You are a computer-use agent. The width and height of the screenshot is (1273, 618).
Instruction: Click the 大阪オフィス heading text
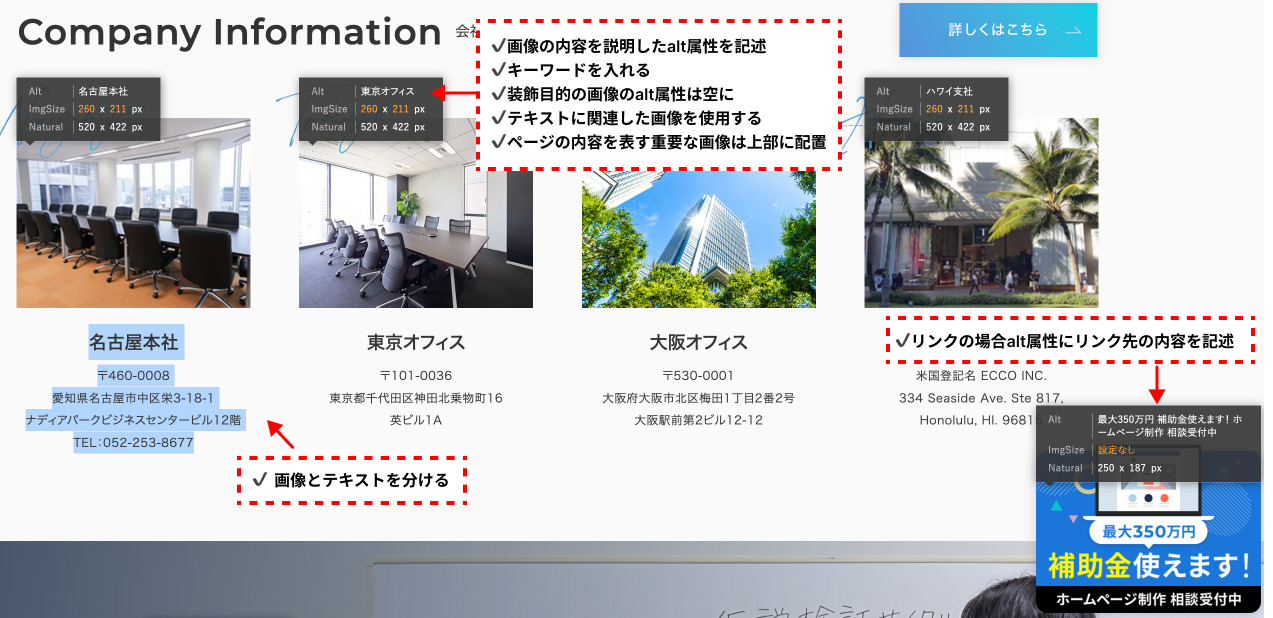(x=698, y=342)
